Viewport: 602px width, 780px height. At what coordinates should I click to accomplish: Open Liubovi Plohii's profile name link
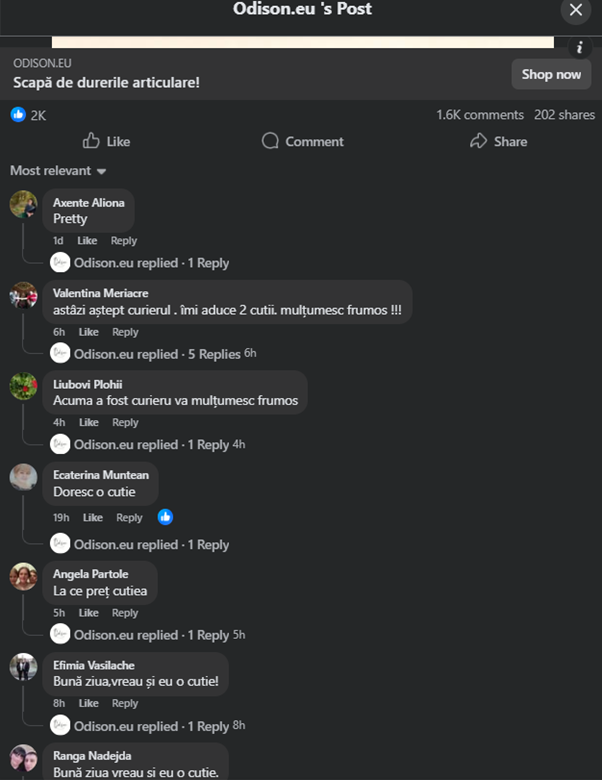click(88, 384)
